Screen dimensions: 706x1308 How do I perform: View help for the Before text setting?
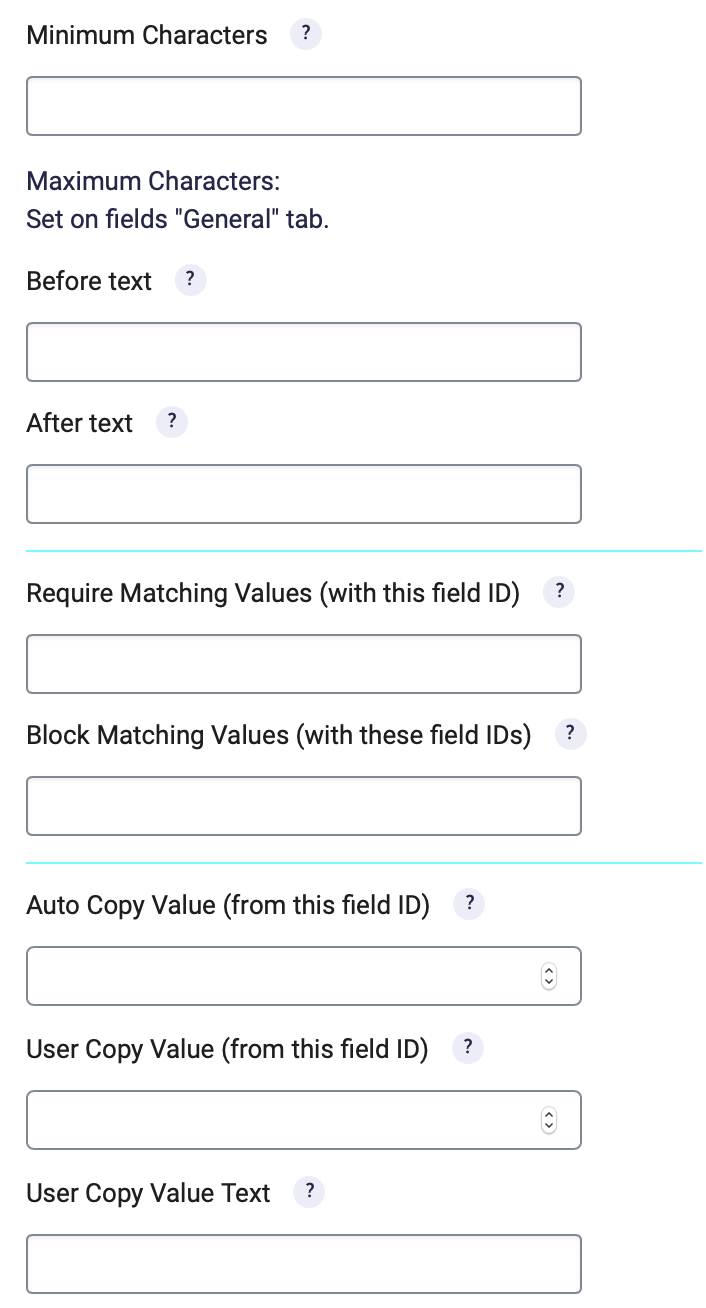click(189, 280)
